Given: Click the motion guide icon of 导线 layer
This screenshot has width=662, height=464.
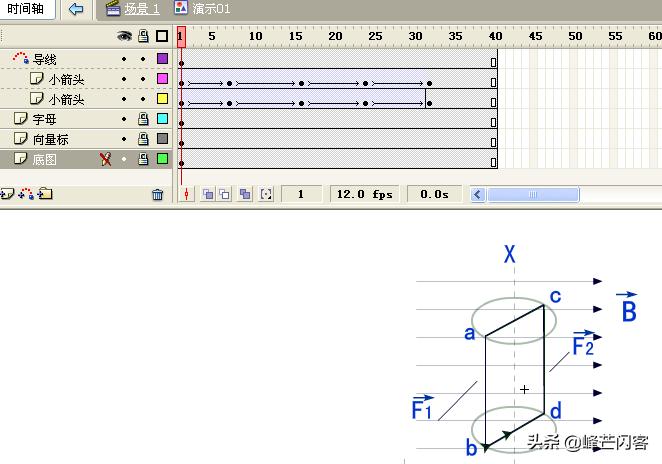Looking at the screenshot, I should [x=21, y=58].
